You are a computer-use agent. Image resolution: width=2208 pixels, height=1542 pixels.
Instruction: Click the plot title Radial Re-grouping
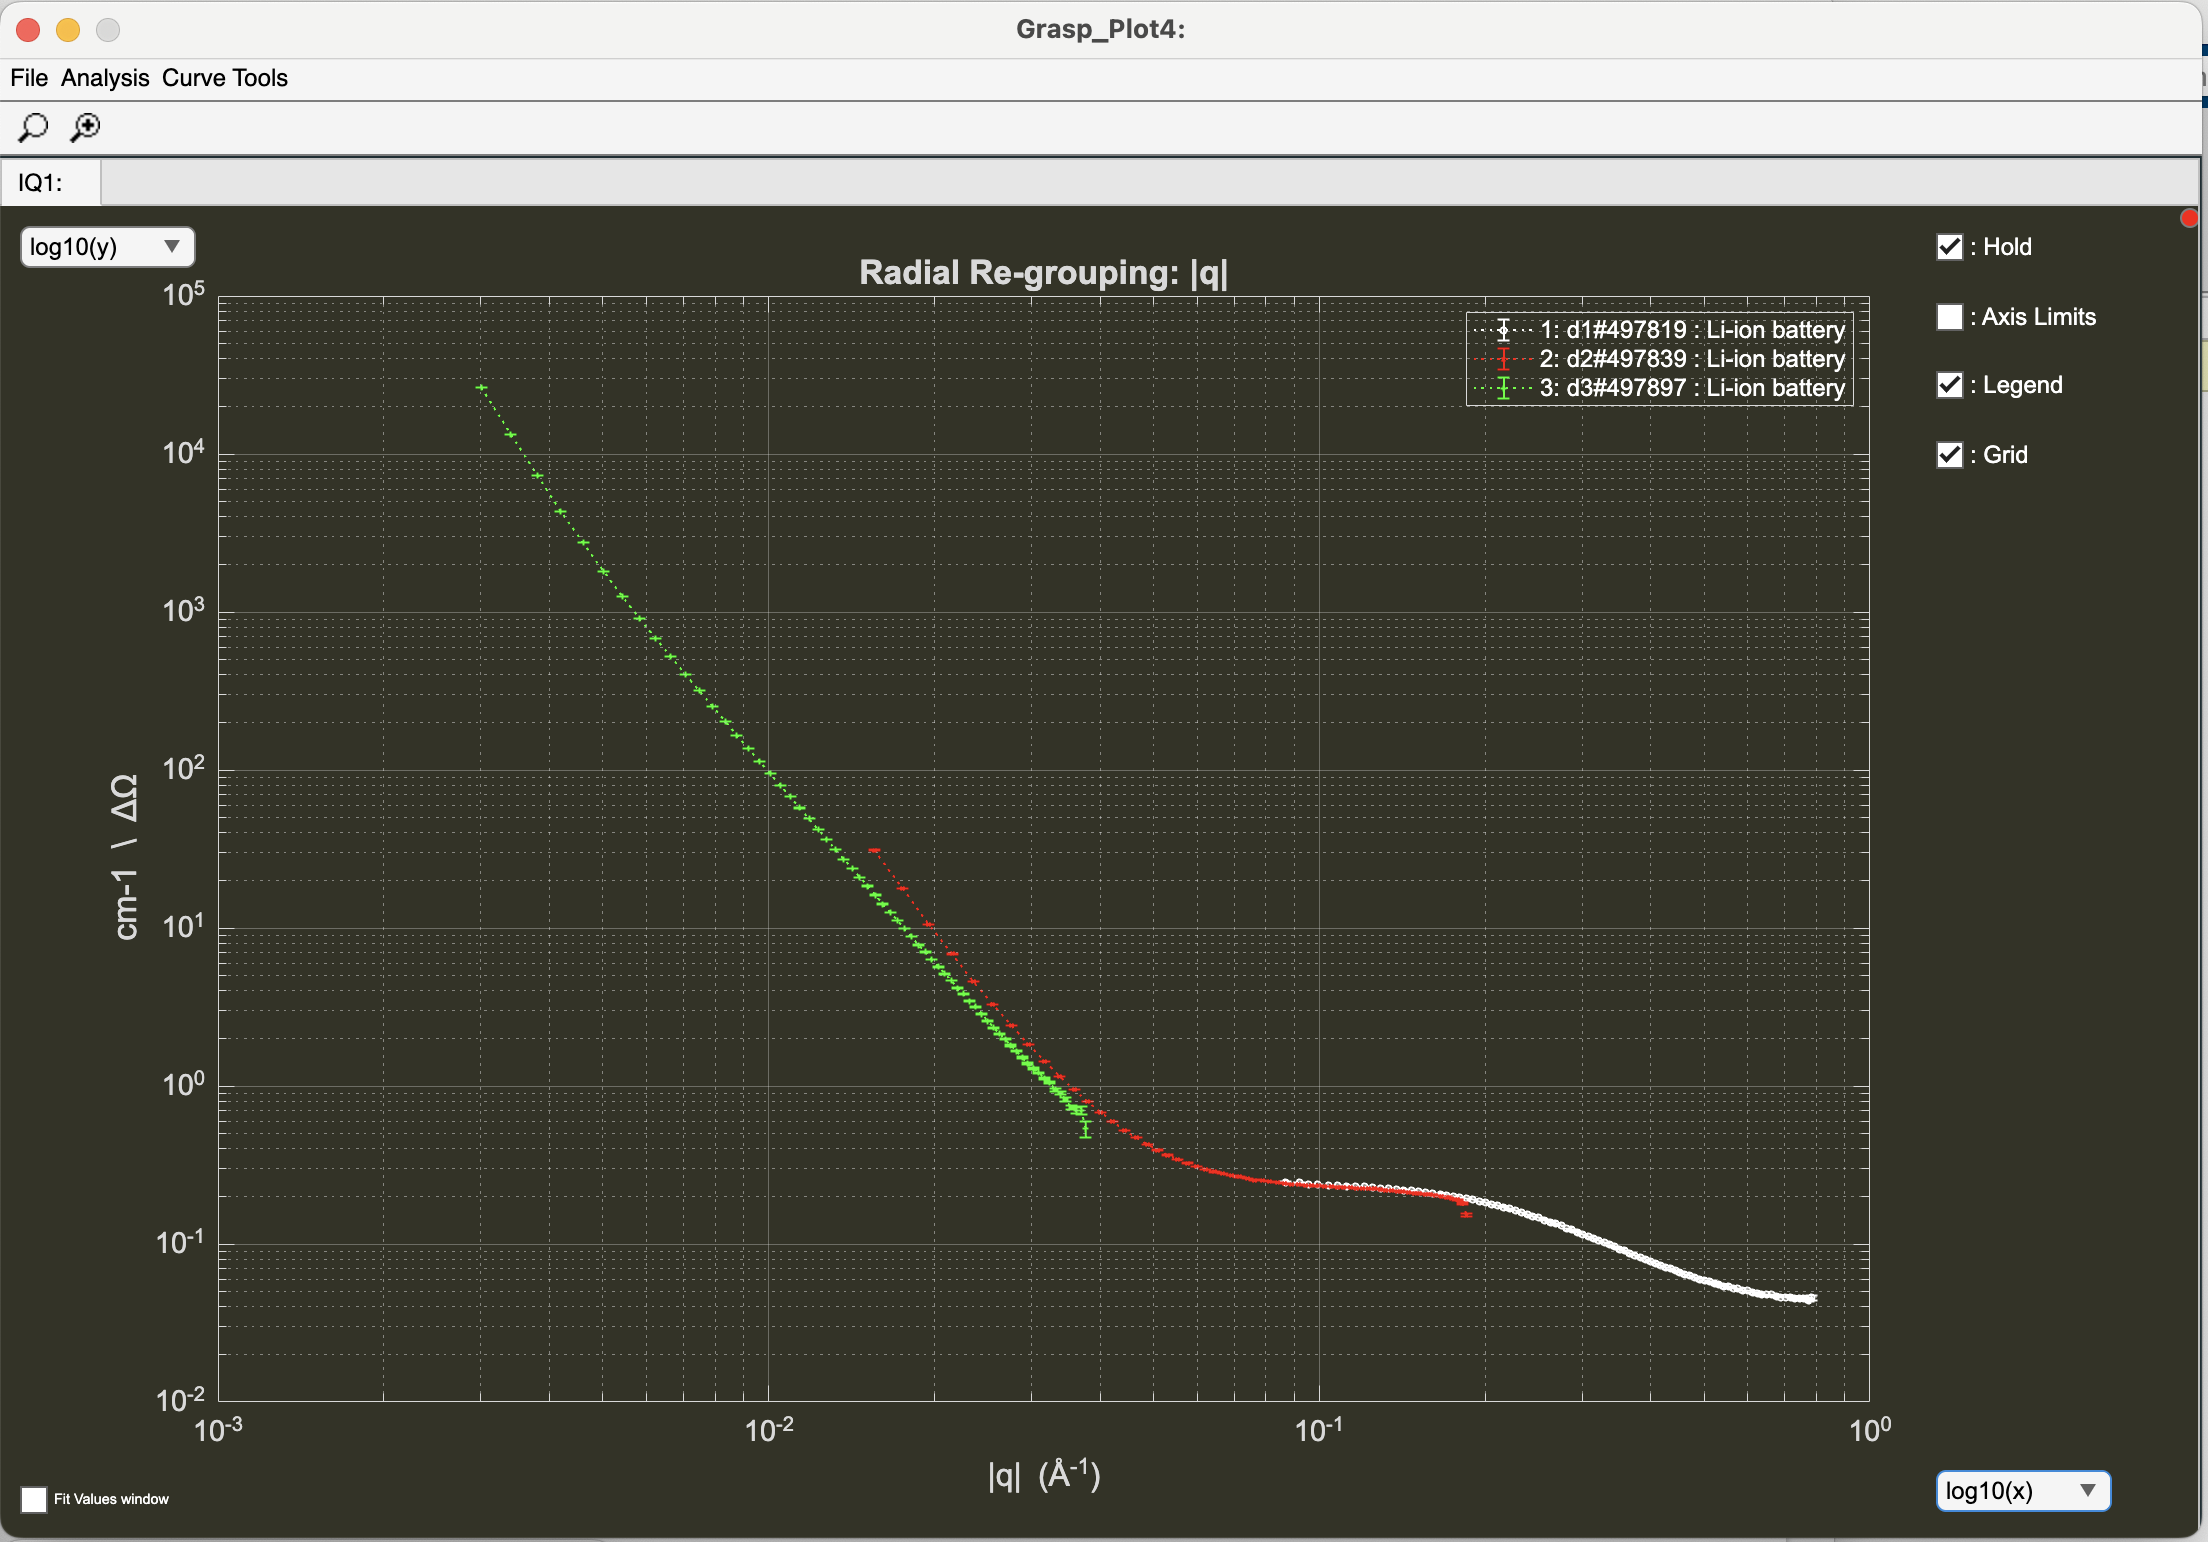tap(1043, 272)
